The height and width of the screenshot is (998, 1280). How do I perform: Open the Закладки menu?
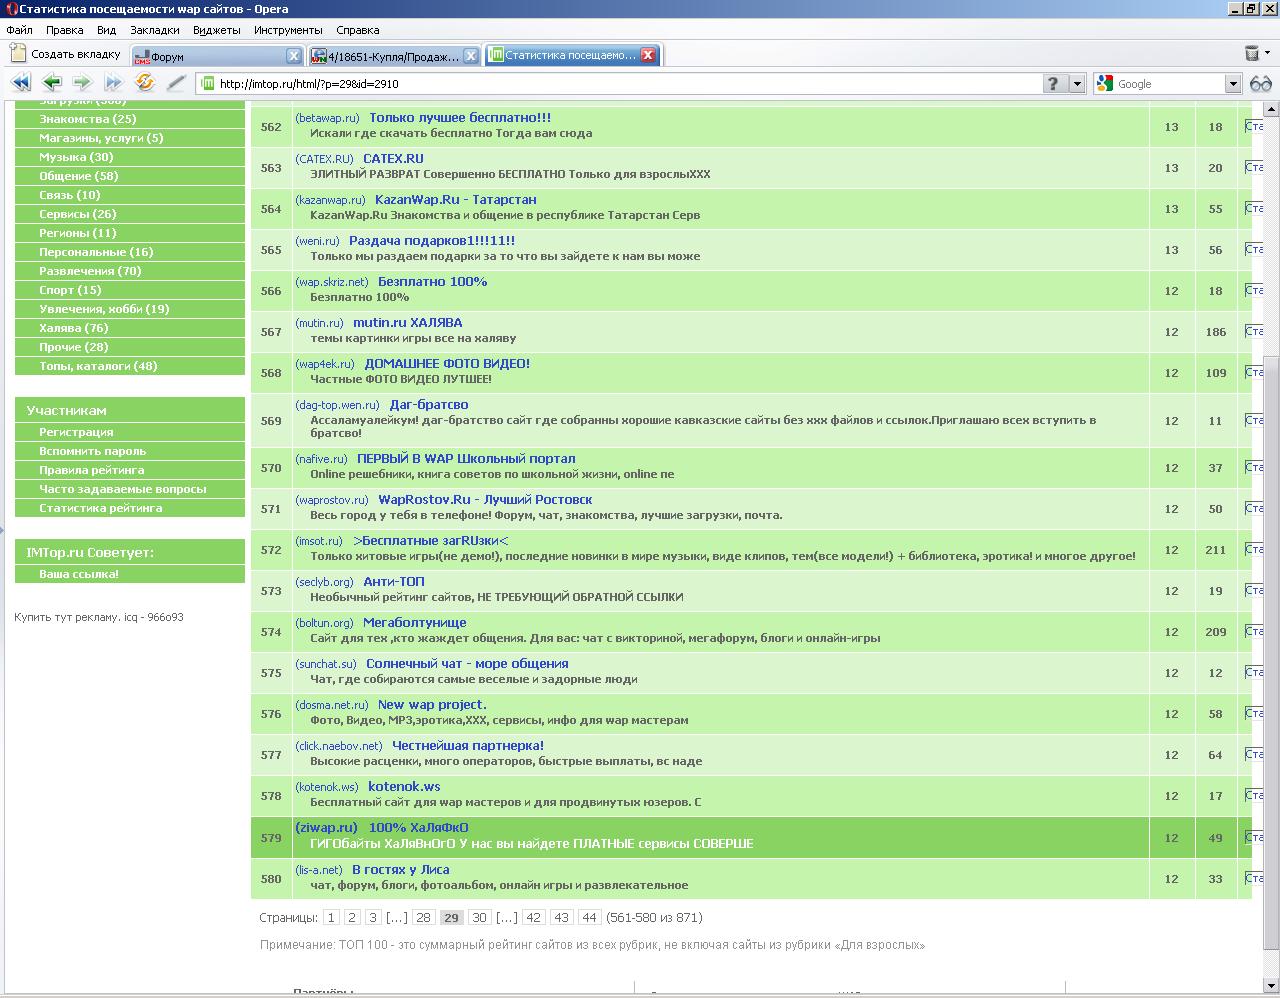click(x=154, y=30)
